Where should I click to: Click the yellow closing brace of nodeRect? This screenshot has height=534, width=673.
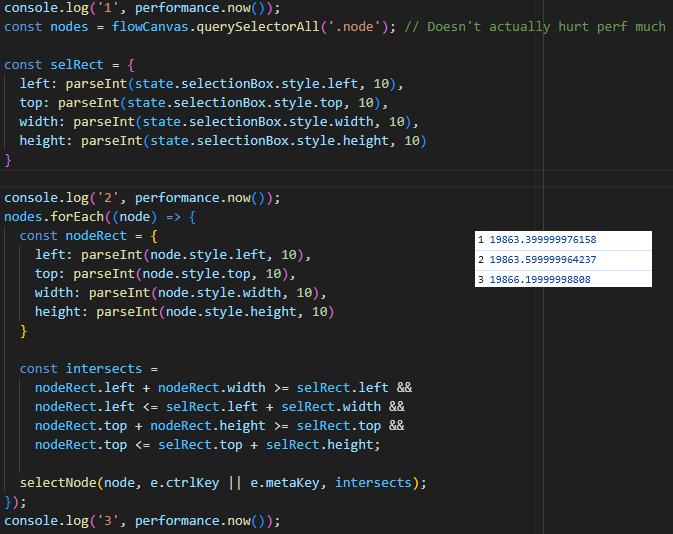(23, 331)
